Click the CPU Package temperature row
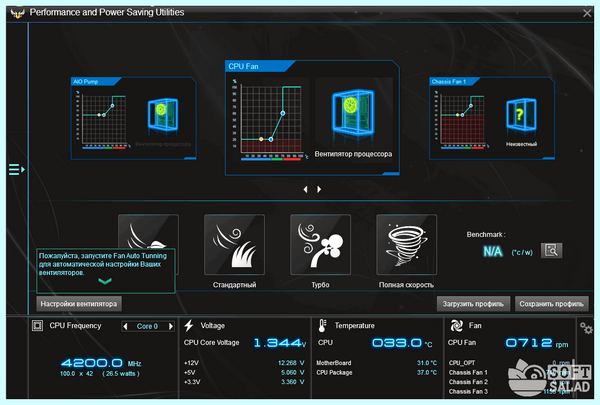This screenshot has width=600, height=405. tap(377, 372)
